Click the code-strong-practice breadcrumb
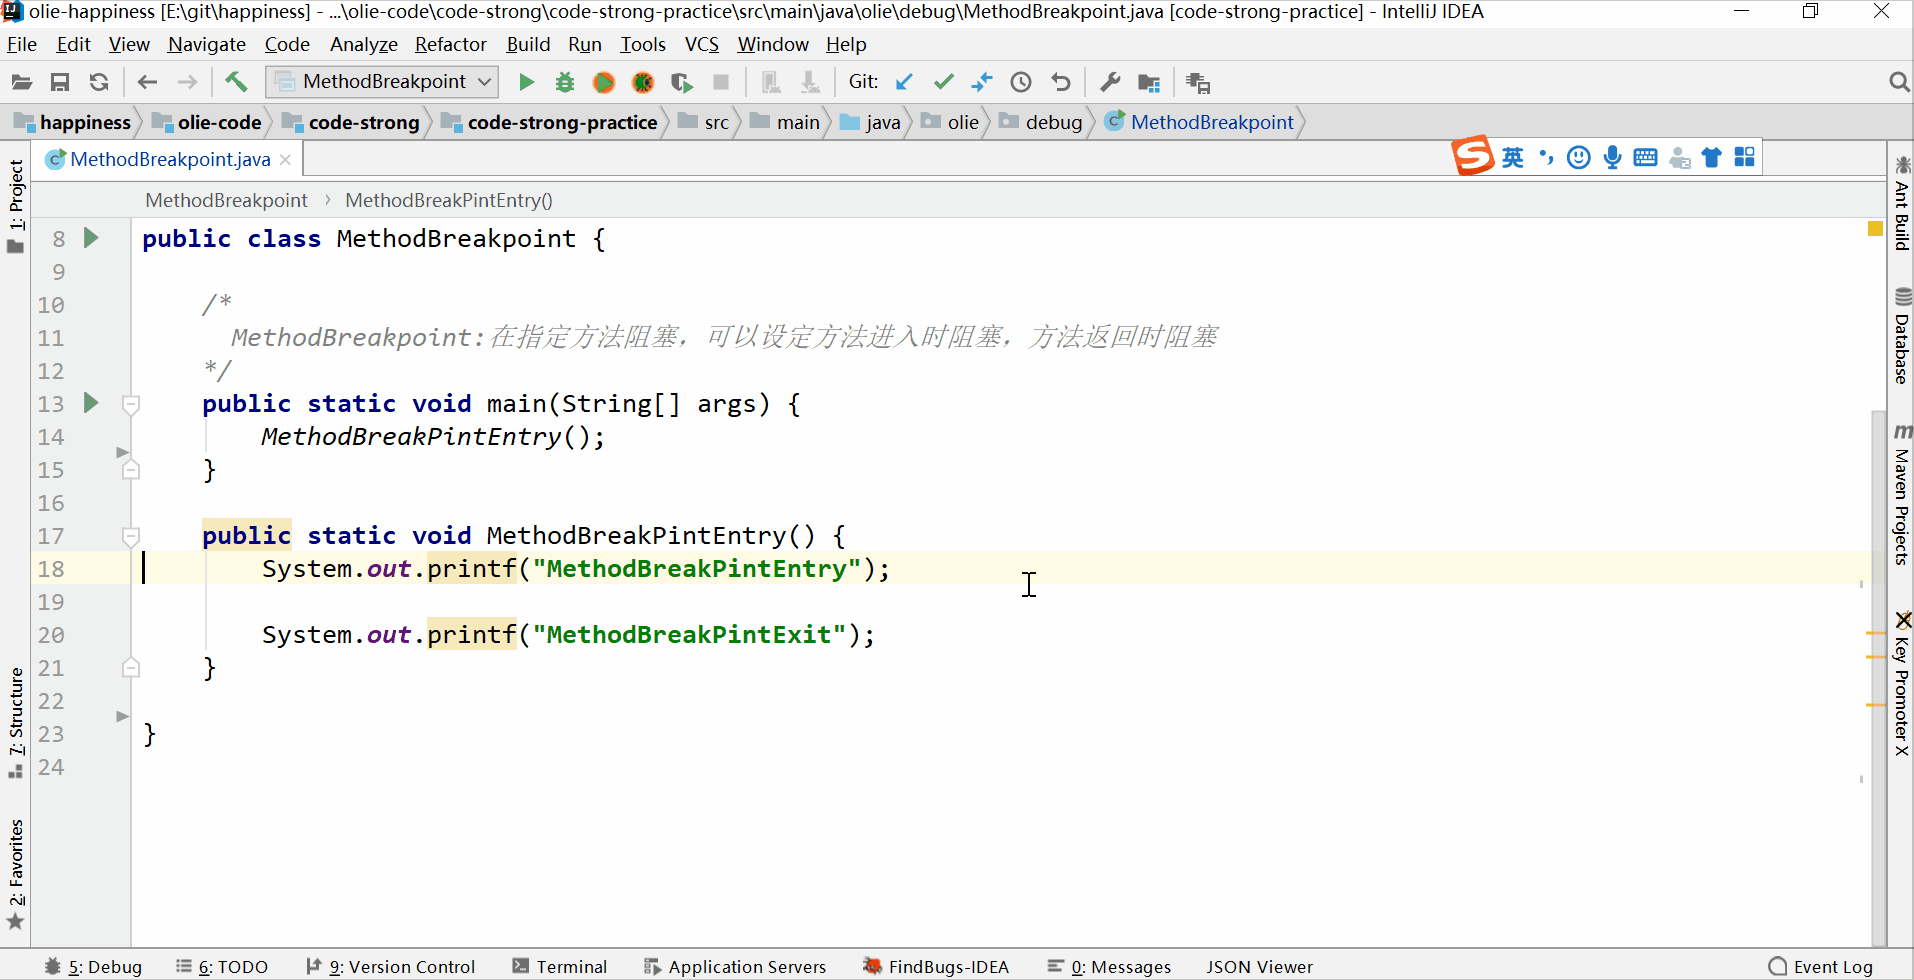Viewport: 1914px width, 980px height. tap(561, 122)
